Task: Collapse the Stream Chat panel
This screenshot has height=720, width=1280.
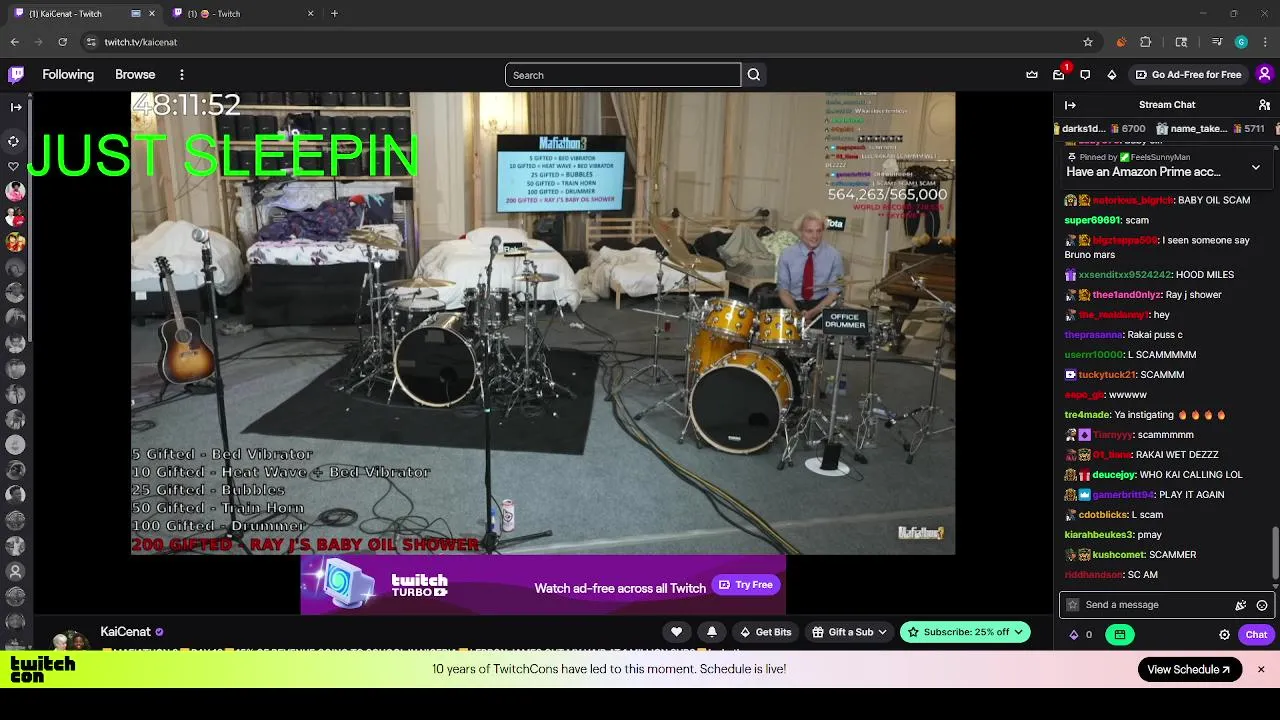Action: 1070,105
